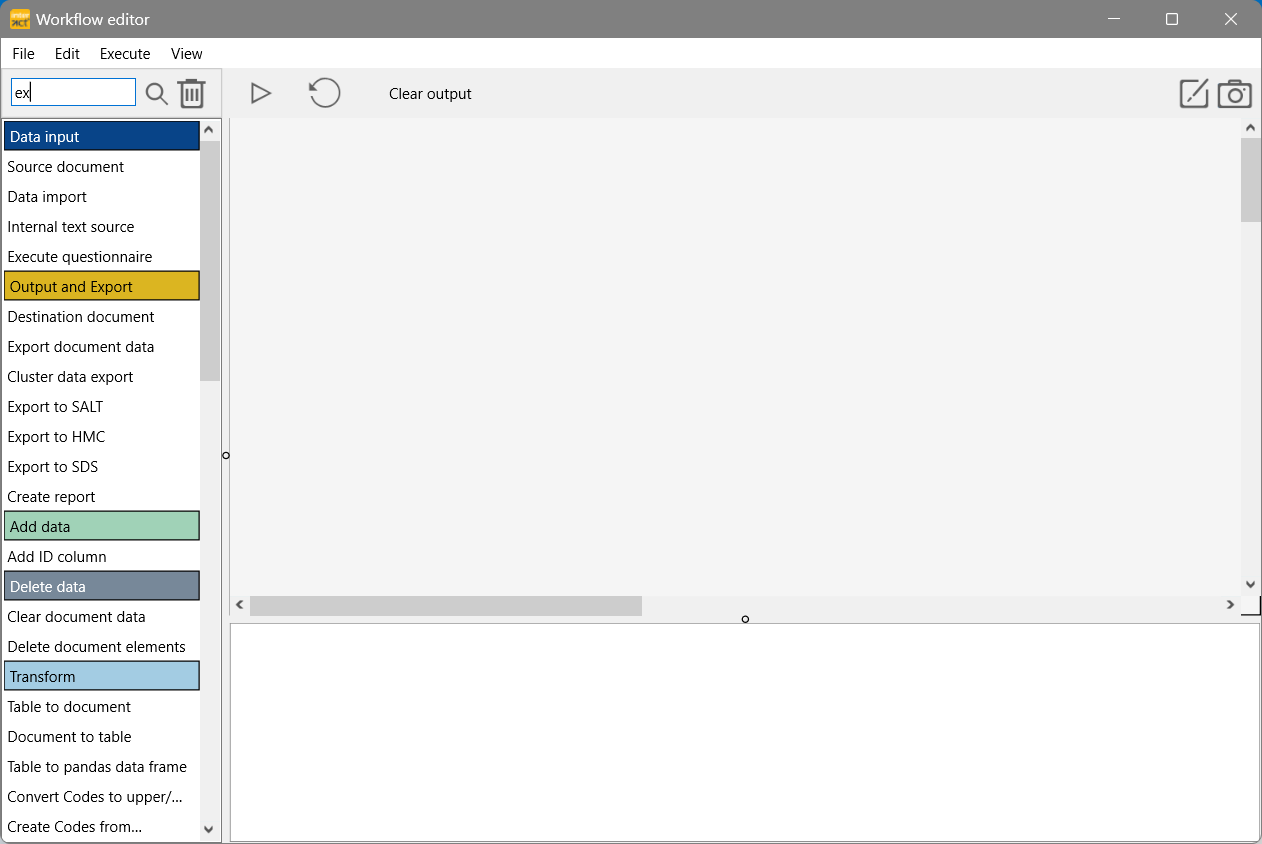The width and height of the screenshot is (1262, 844).
Task: Click the search input containing 'ex'
Action: [73, 92]
